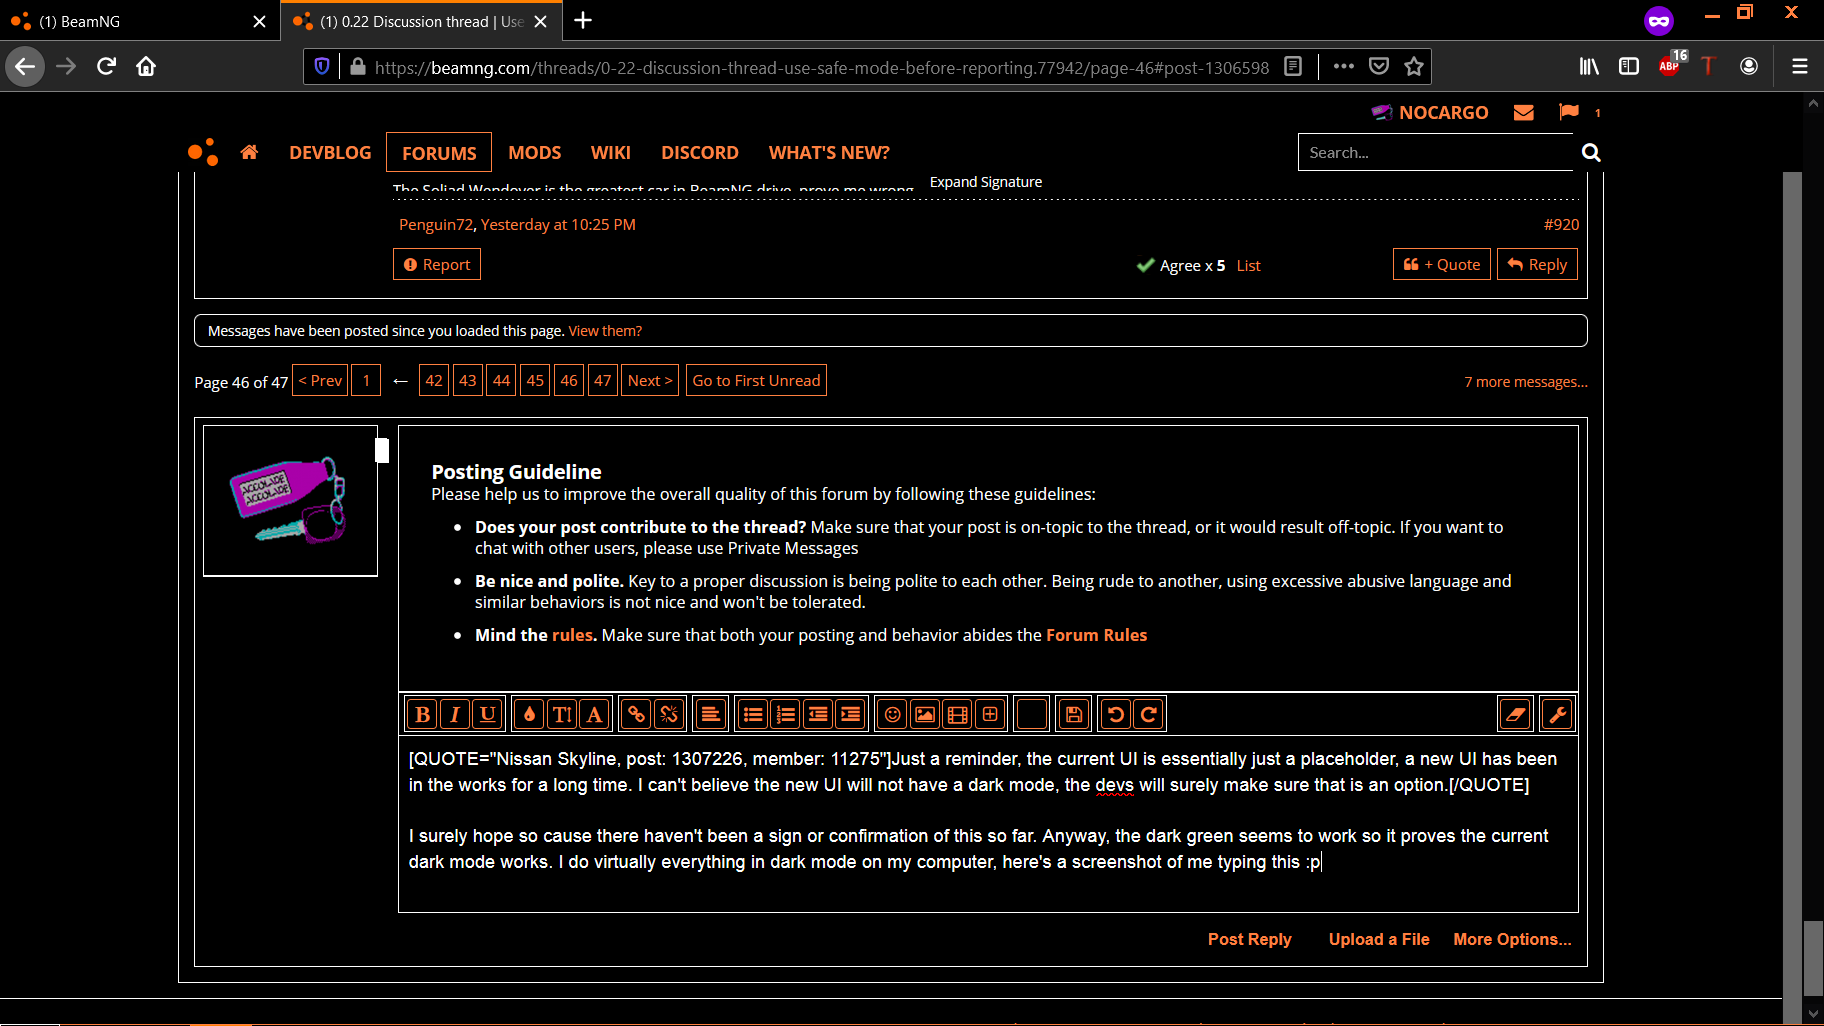This screenshot has height=1026, width=1824.
Task: Toggle italic formatting in the editor
Action: 455,714
